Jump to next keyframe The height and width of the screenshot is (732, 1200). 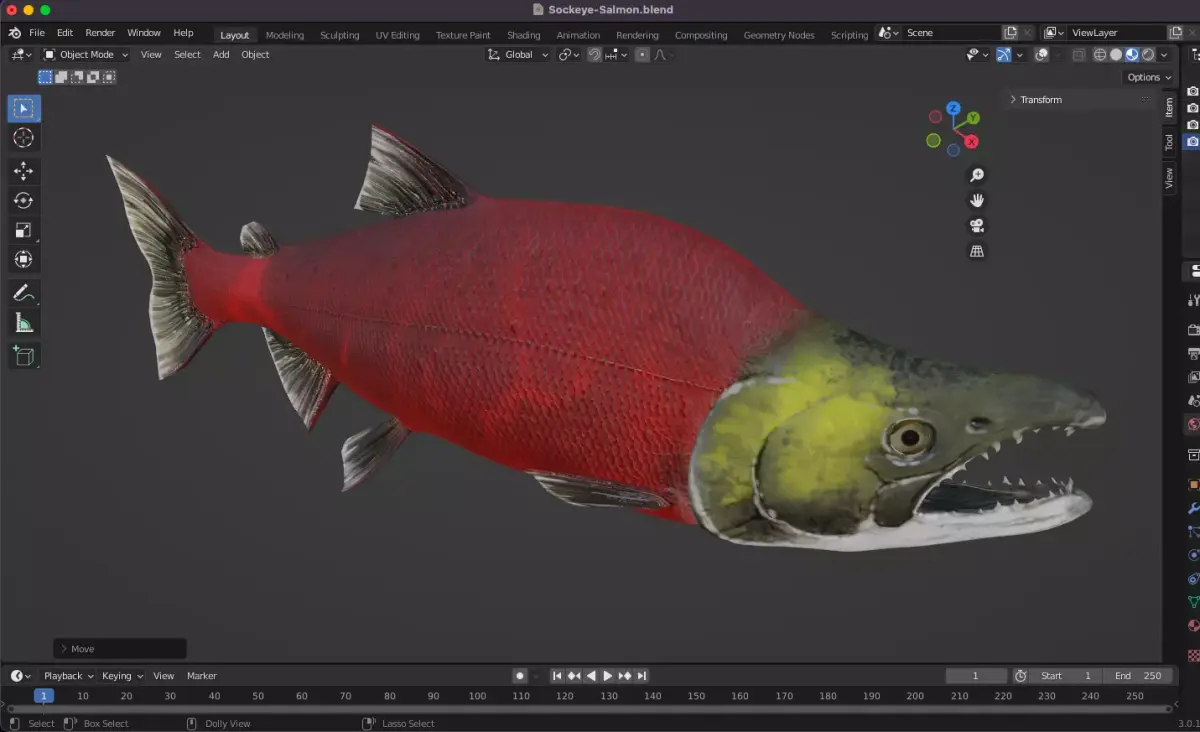pyautogui.click(x=625, y=676)
